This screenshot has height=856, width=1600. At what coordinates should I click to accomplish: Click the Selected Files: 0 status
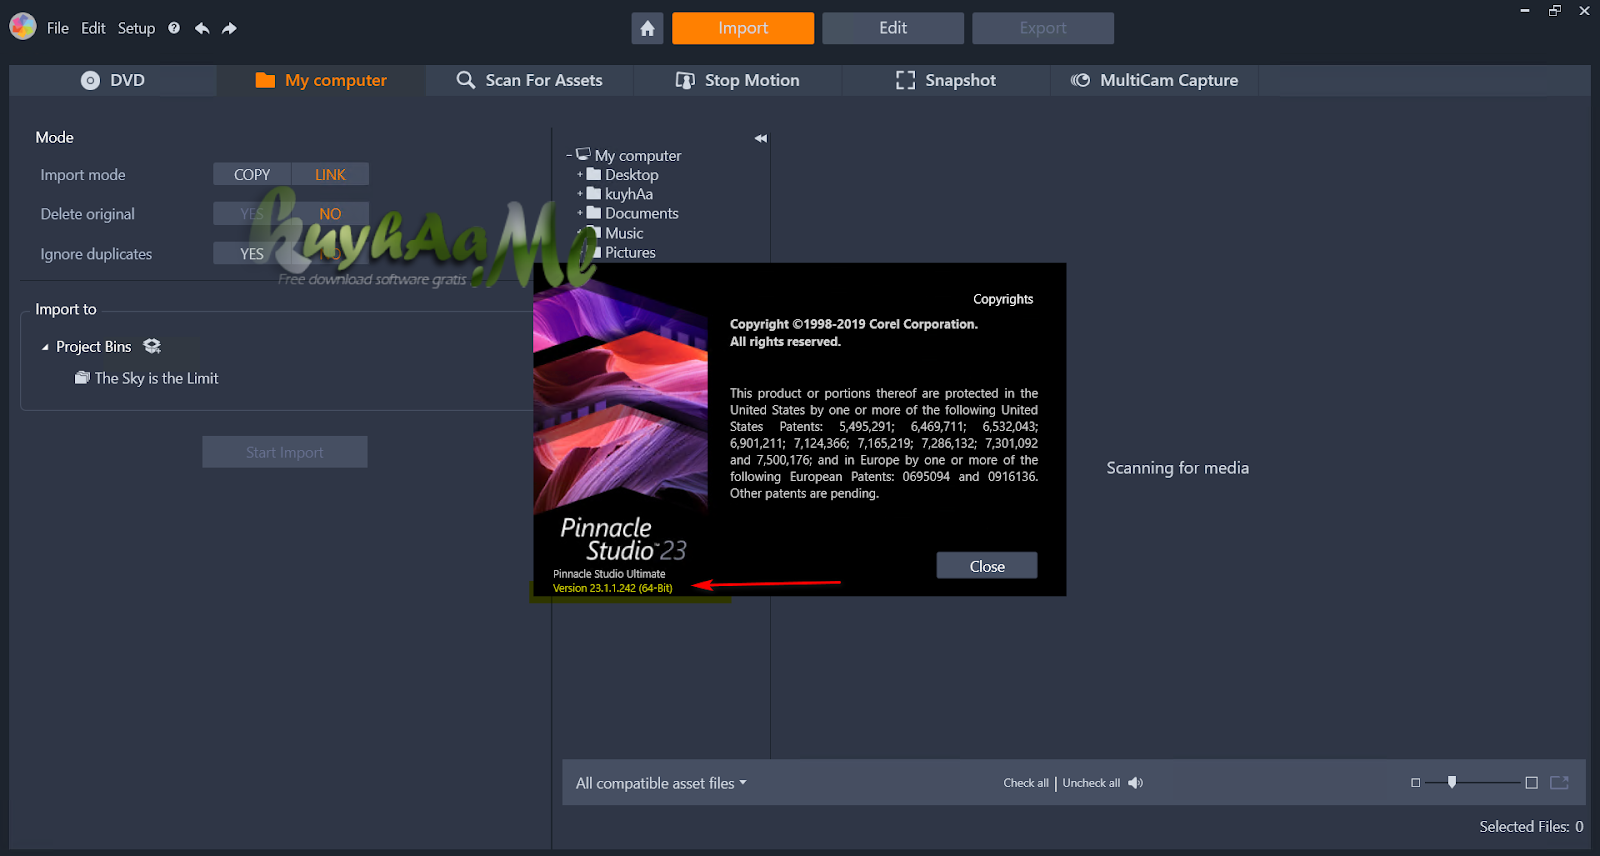coord(1531,826)
